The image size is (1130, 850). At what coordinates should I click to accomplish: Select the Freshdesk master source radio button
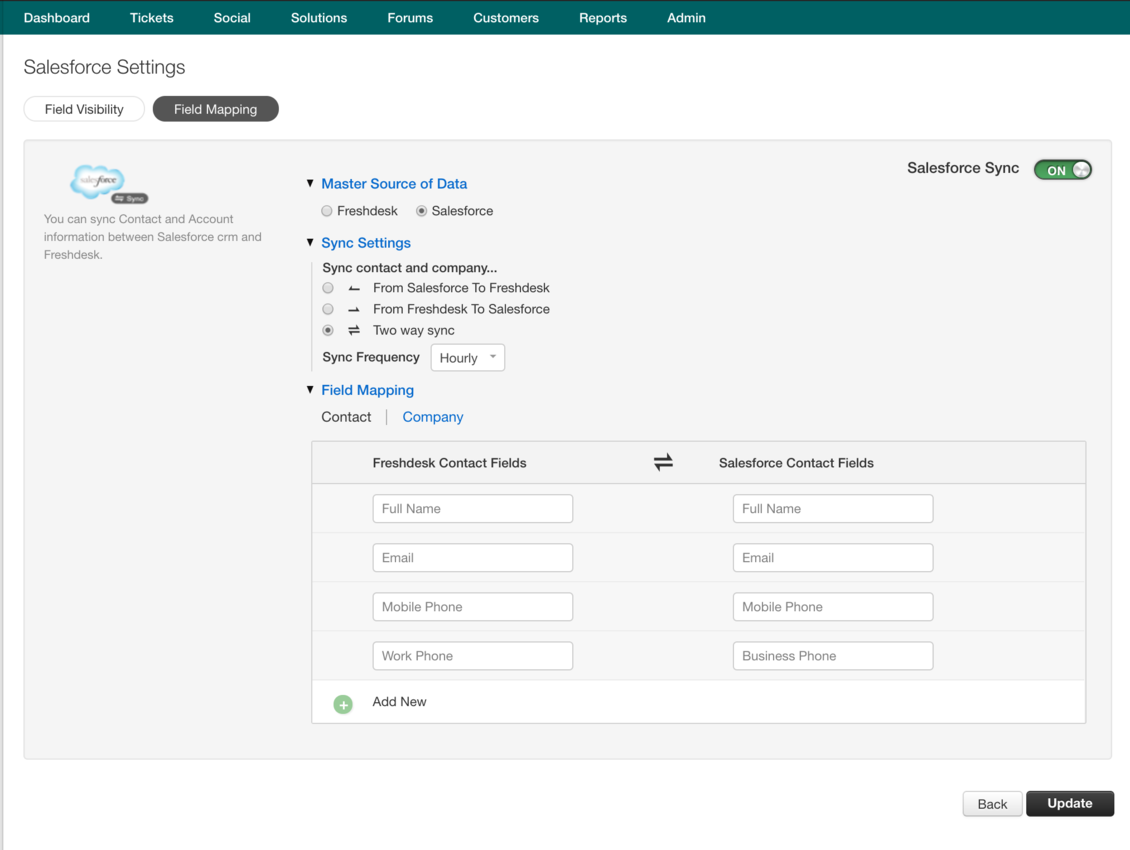(x=326, y=211)
